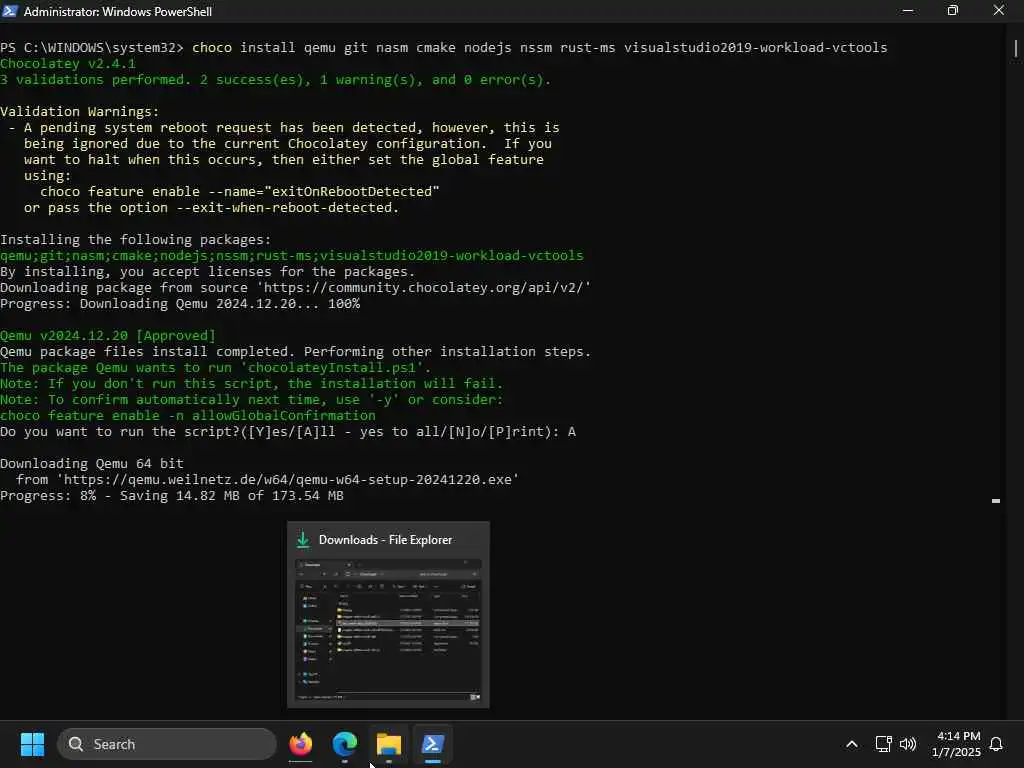This screenshot has width=1024, height=768.
Task: Launch Firefox from the taskbar
Action: (300, 744)
